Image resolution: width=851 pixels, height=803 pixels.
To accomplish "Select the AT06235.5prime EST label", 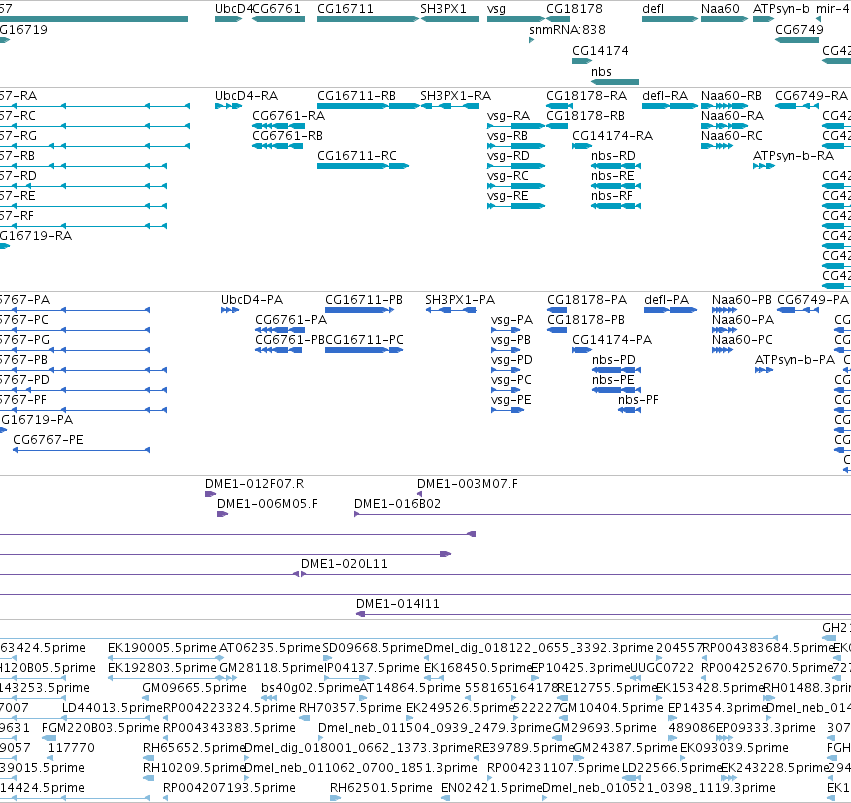I will coord(270,648).
